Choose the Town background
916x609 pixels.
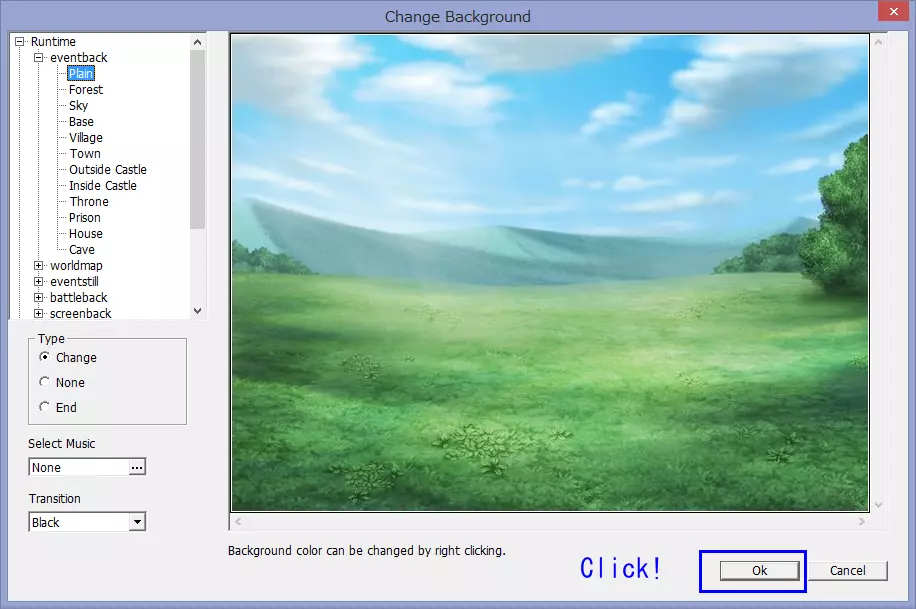tap(85, 154)
